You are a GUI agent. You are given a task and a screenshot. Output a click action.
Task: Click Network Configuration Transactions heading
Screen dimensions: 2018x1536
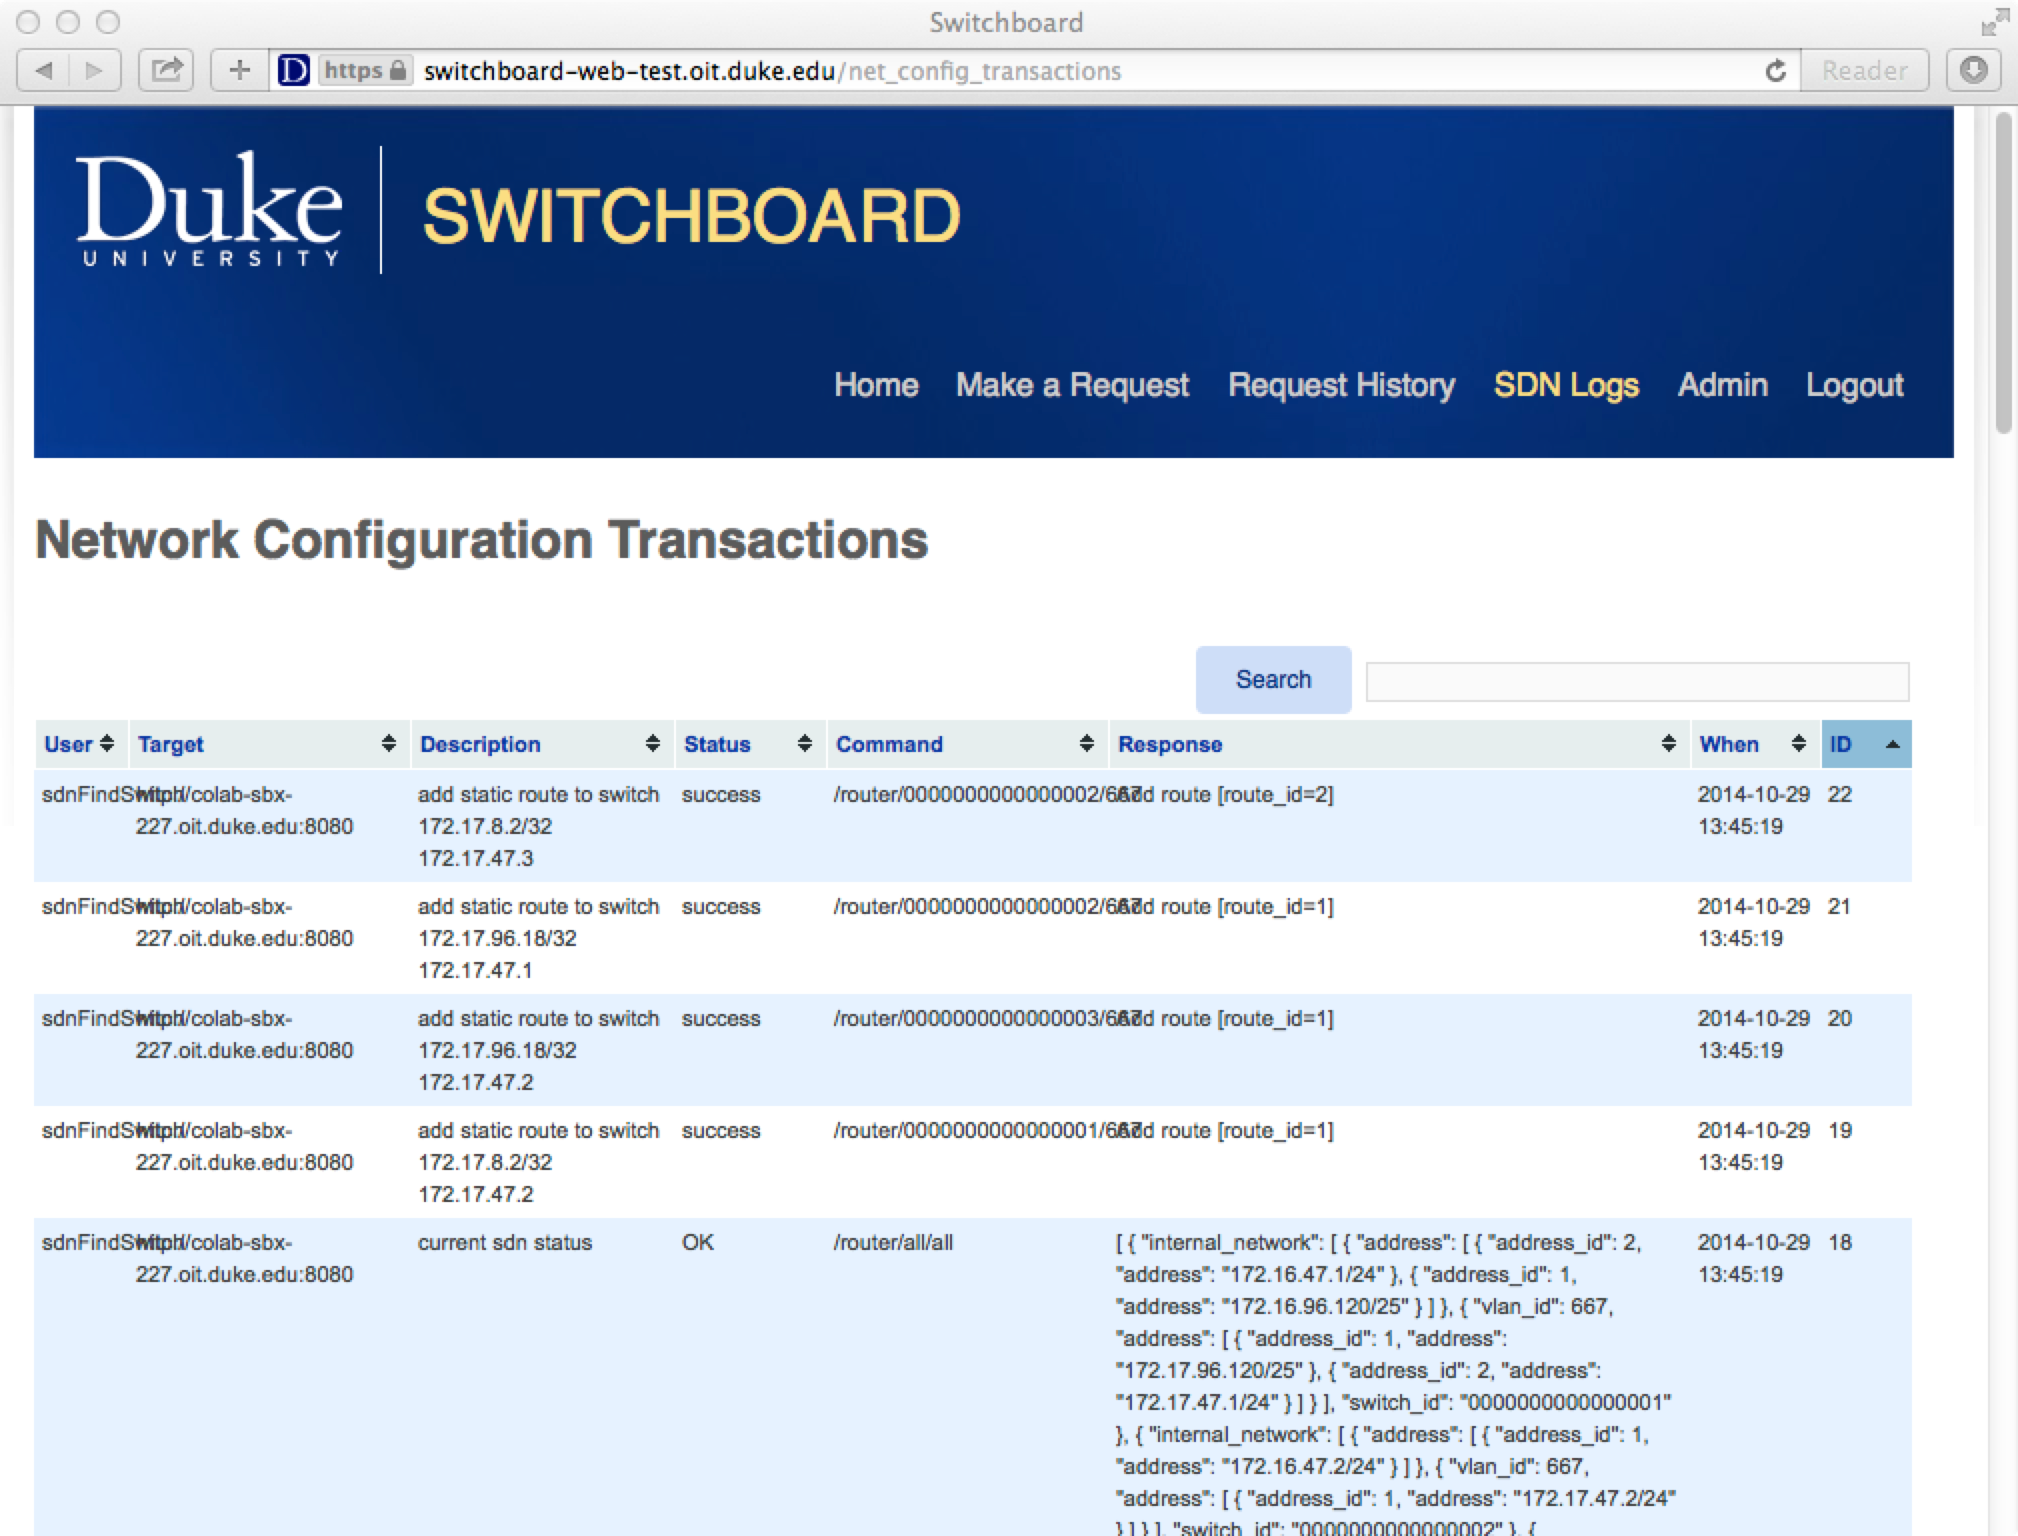[481, 541]
